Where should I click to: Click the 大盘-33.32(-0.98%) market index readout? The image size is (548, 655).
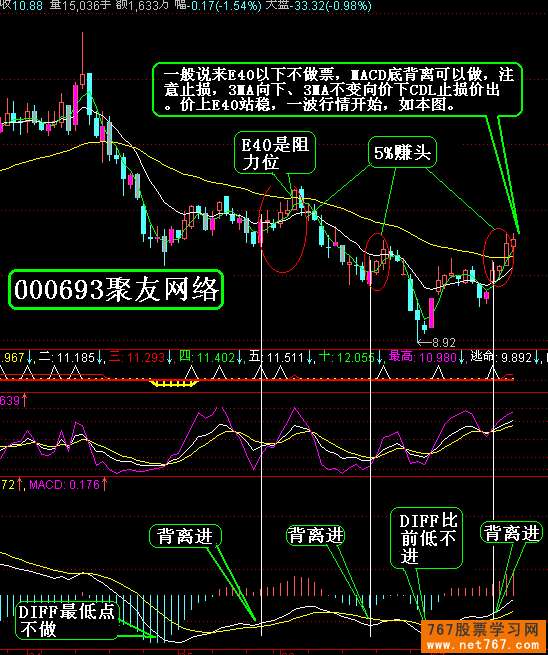pyautogui.click(x=318, y=6)
